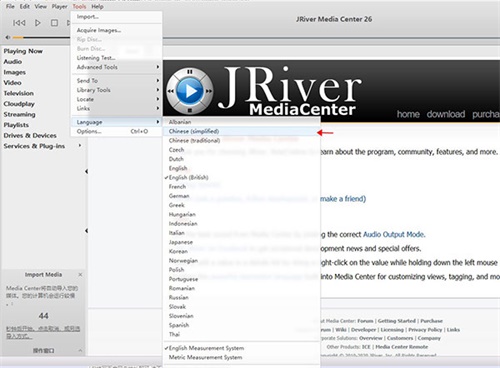Expand the Advanced Tools submenu

pos(116,67)
